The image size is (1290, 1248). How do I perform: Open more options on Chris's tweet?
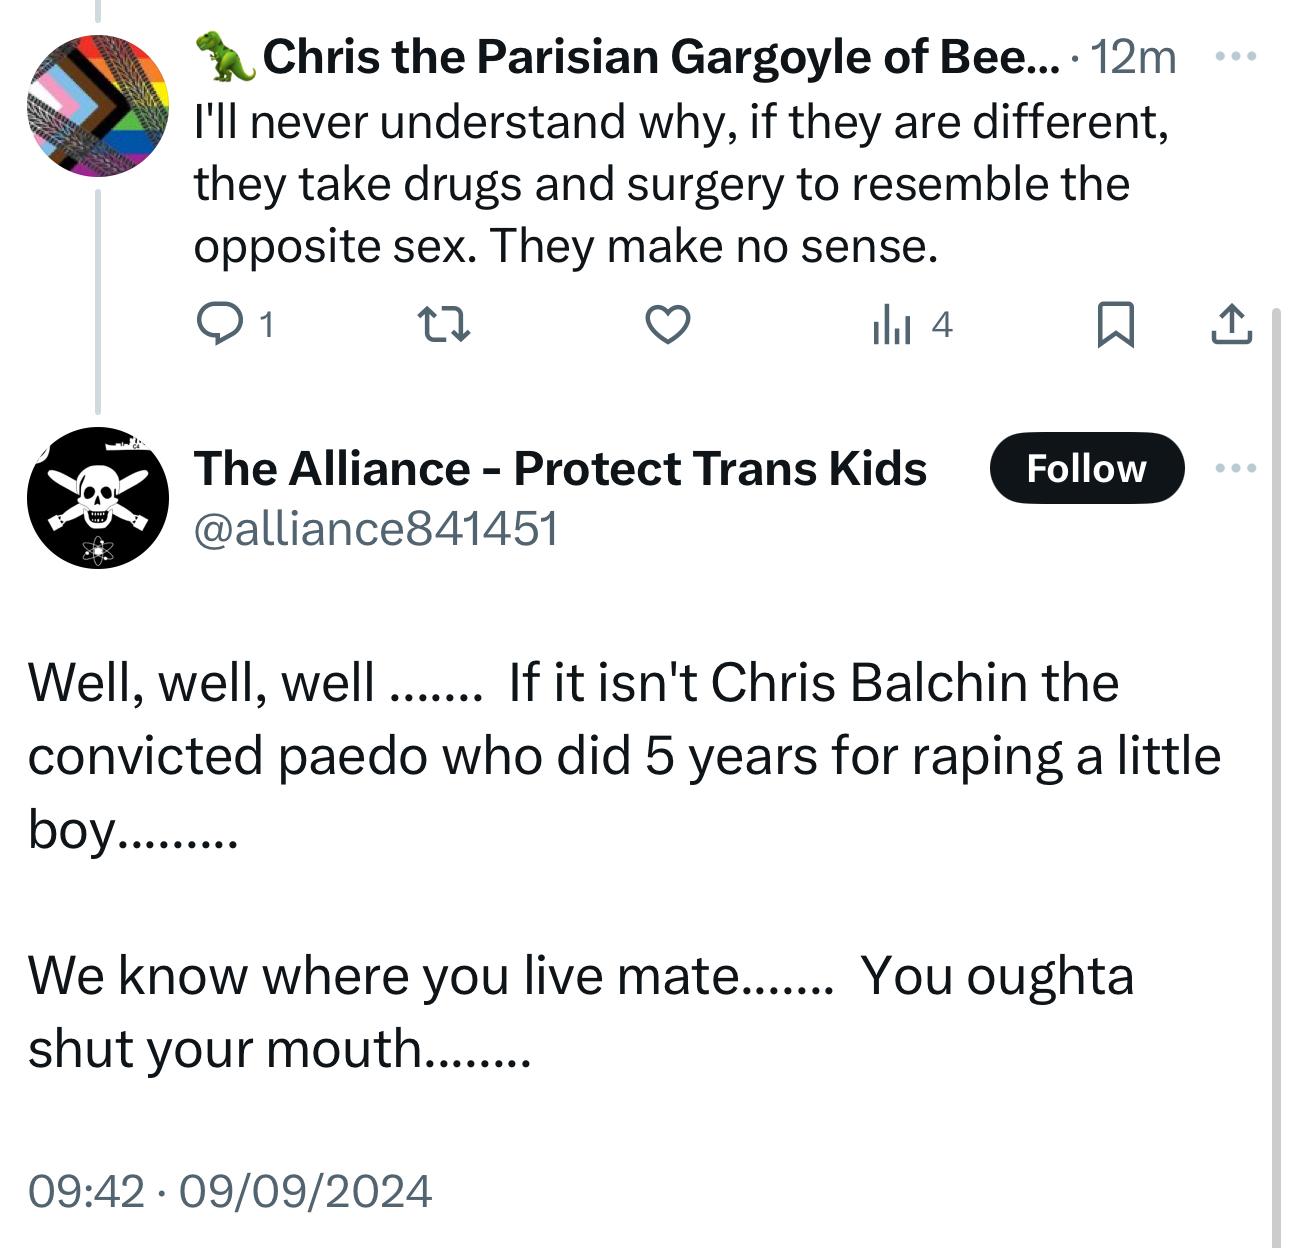(x=1236, y=56)
